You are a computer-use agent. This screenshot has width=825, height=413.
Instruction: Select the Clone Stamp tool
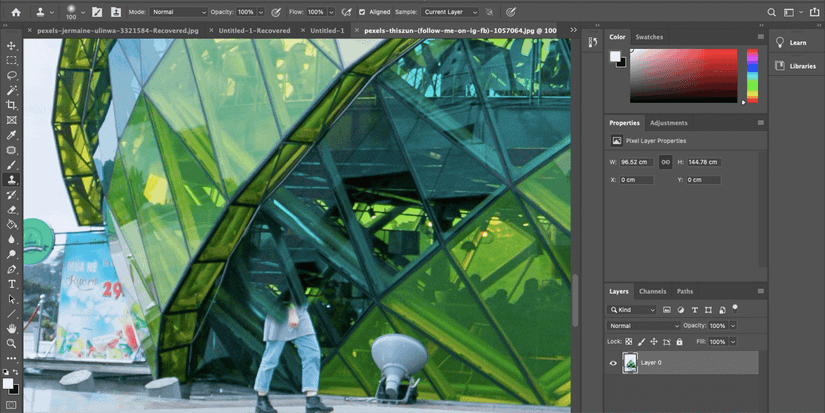(12, 180)
